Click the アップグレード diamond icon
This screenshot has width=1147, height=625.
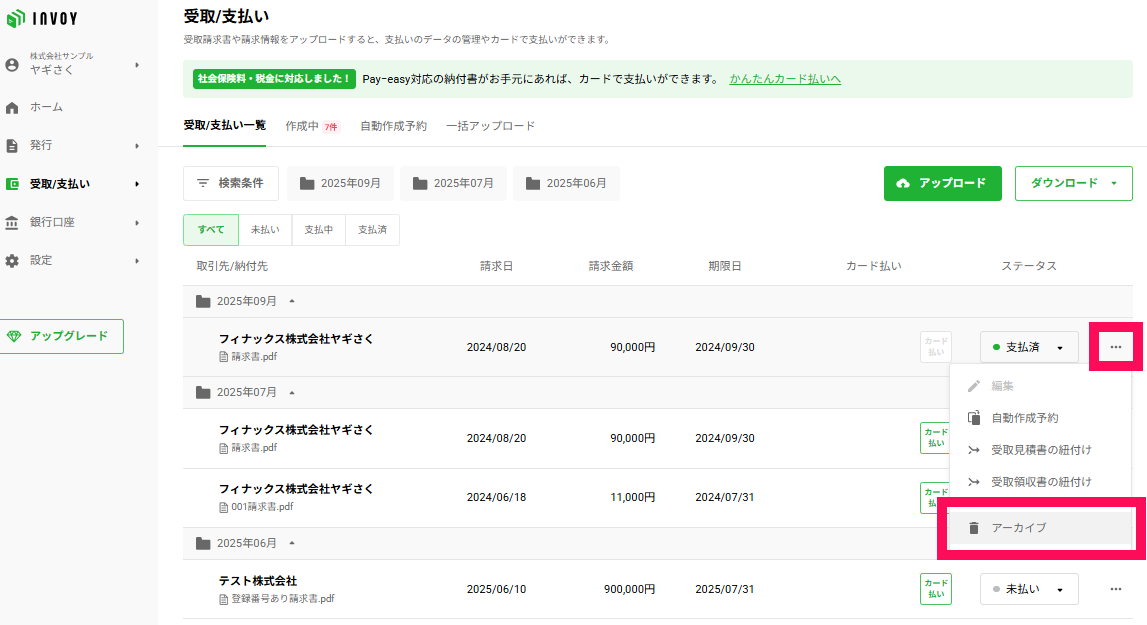tap(14, 336)
